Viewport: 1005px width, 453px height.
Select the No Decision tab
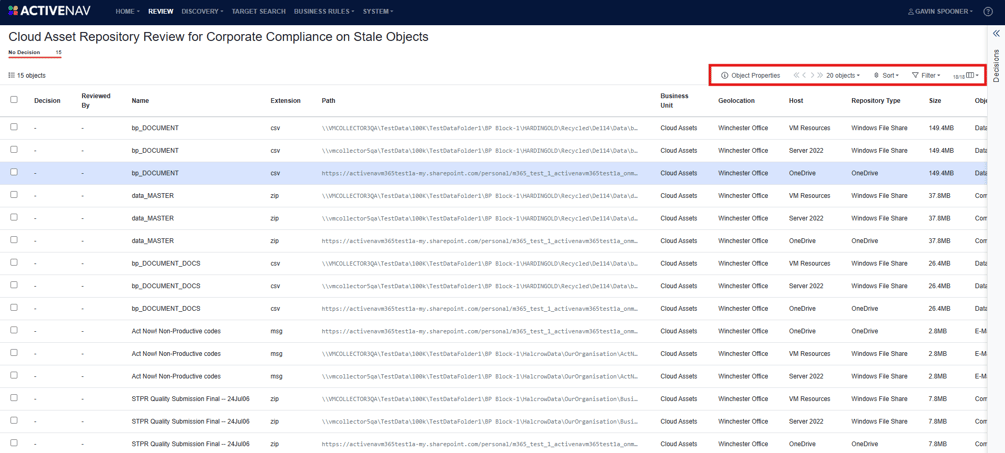[x=35, y=53]
